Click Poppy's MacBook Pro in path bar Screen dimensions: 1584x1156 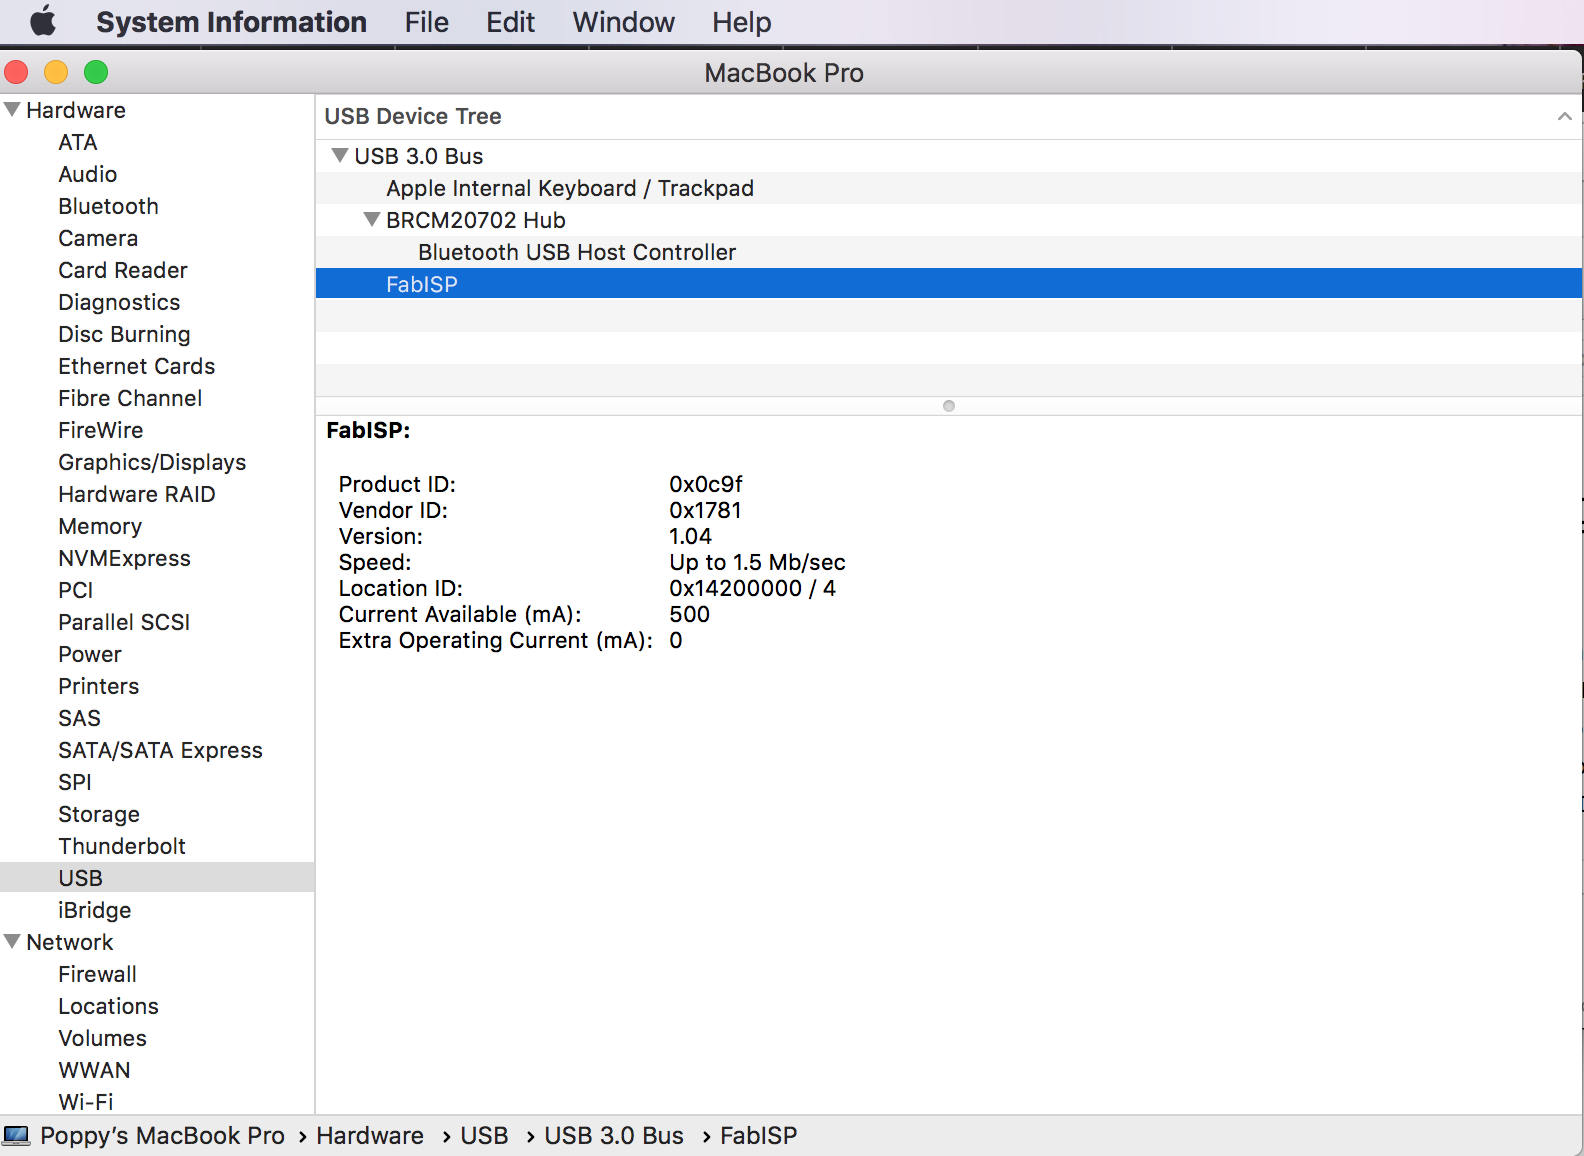163,1136
